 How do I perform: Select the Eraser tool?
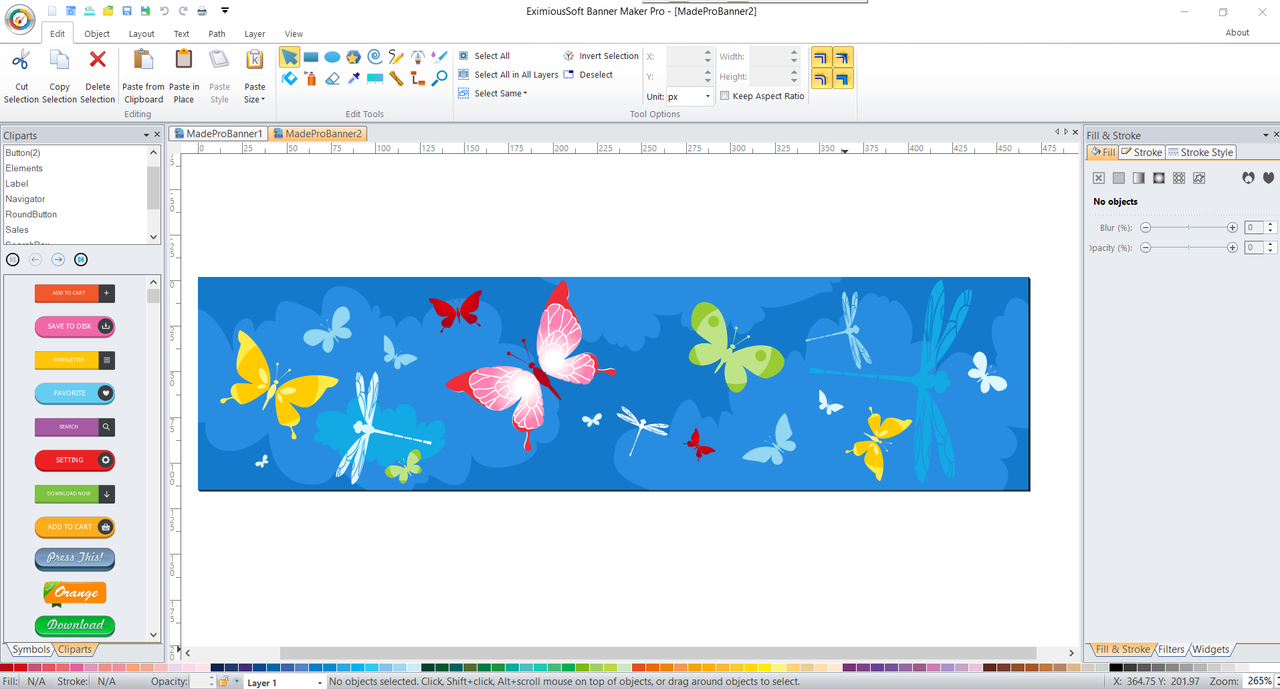click(332, 78)
